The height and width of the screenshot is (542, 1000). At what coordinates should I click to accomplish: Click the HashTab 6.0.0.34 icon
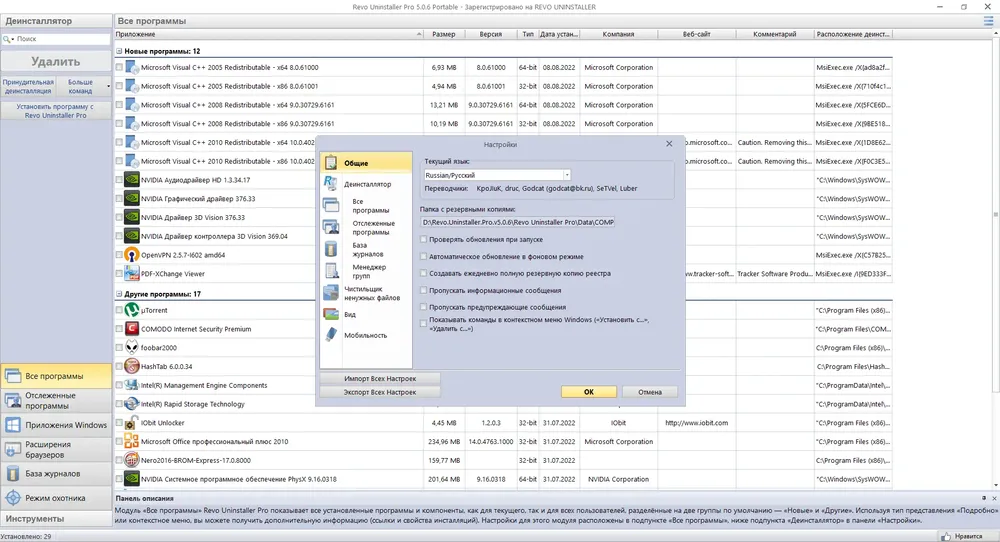click(132, 366)
